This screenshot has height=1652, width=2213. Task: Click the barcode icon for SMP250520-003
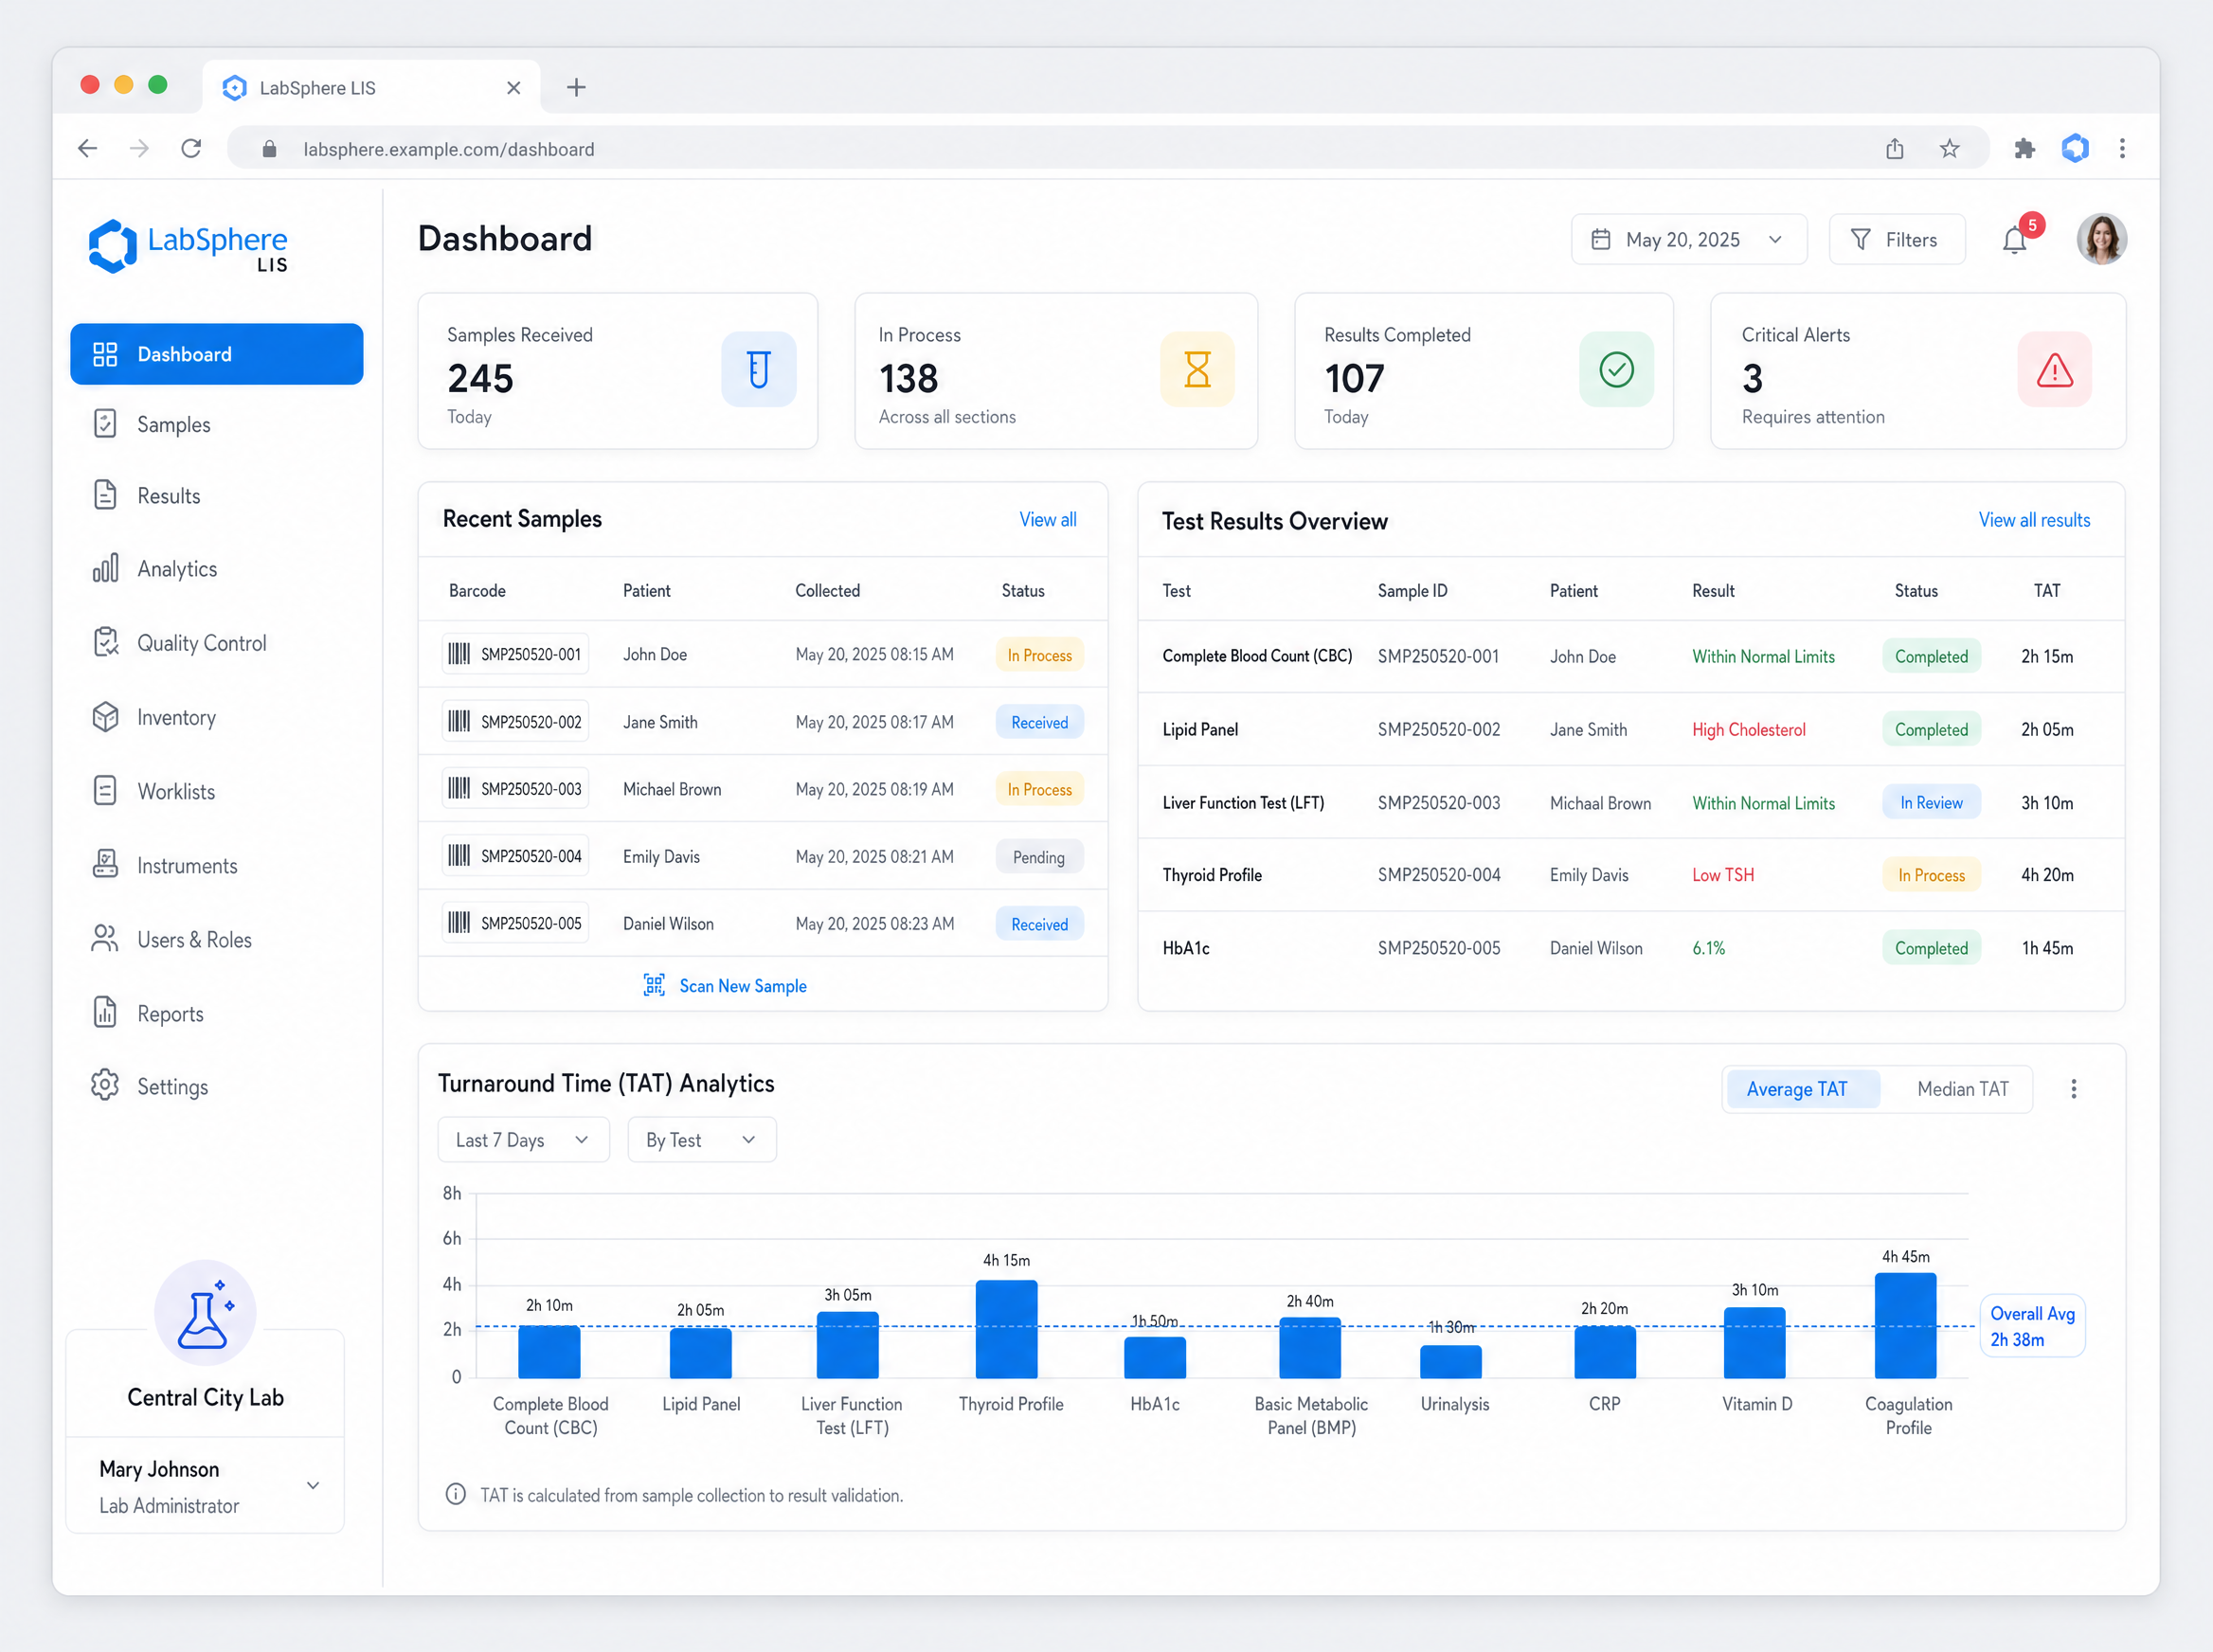[459, 789]
